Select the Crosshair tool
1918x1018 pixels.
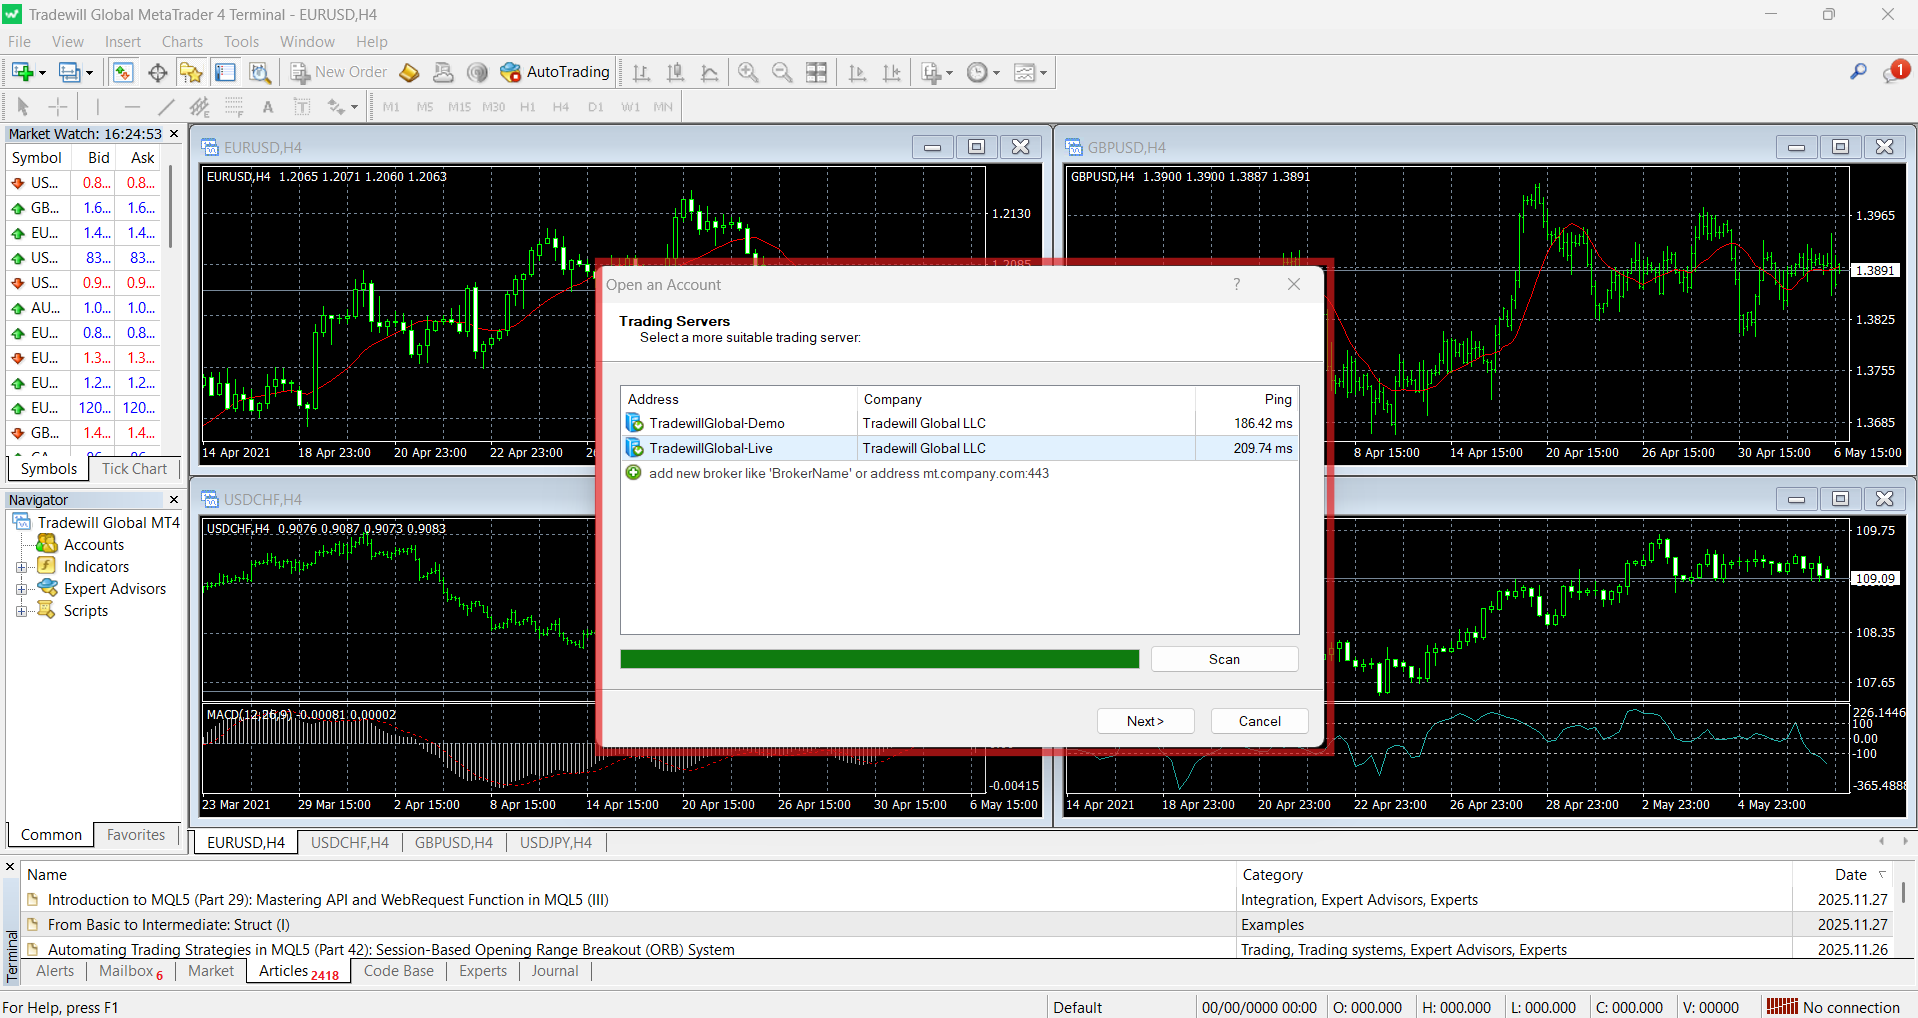58,106
